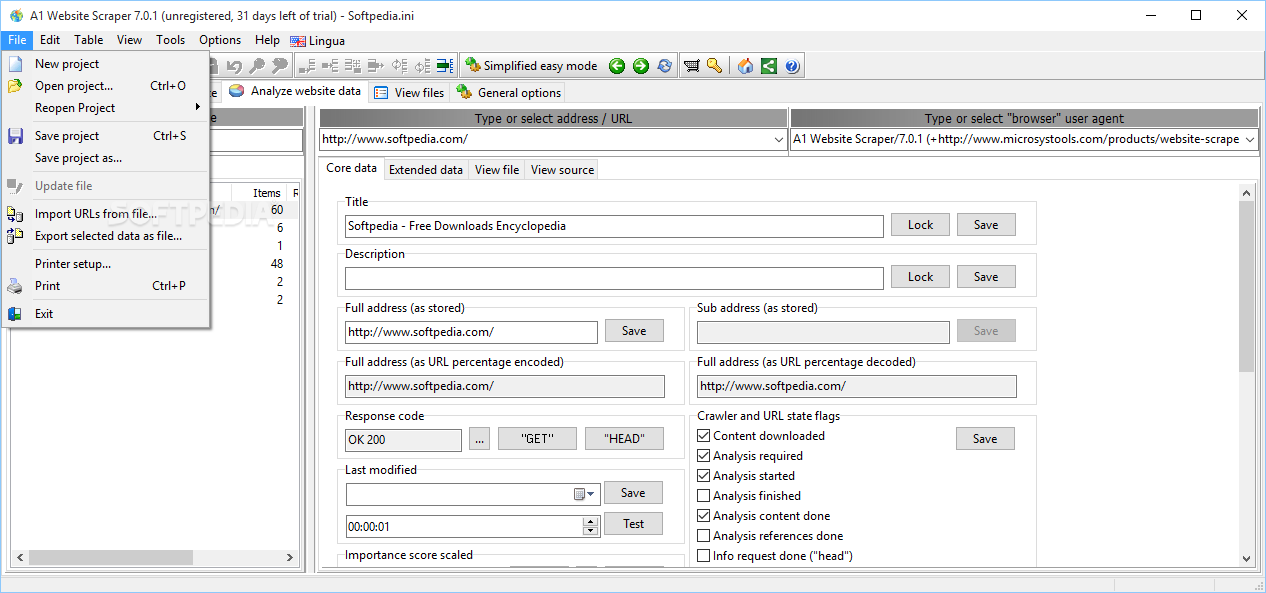Viewport: 1266px width, 593px height.
Task: Open the Last modified date picker dropdown
Action: pos(591,494)
